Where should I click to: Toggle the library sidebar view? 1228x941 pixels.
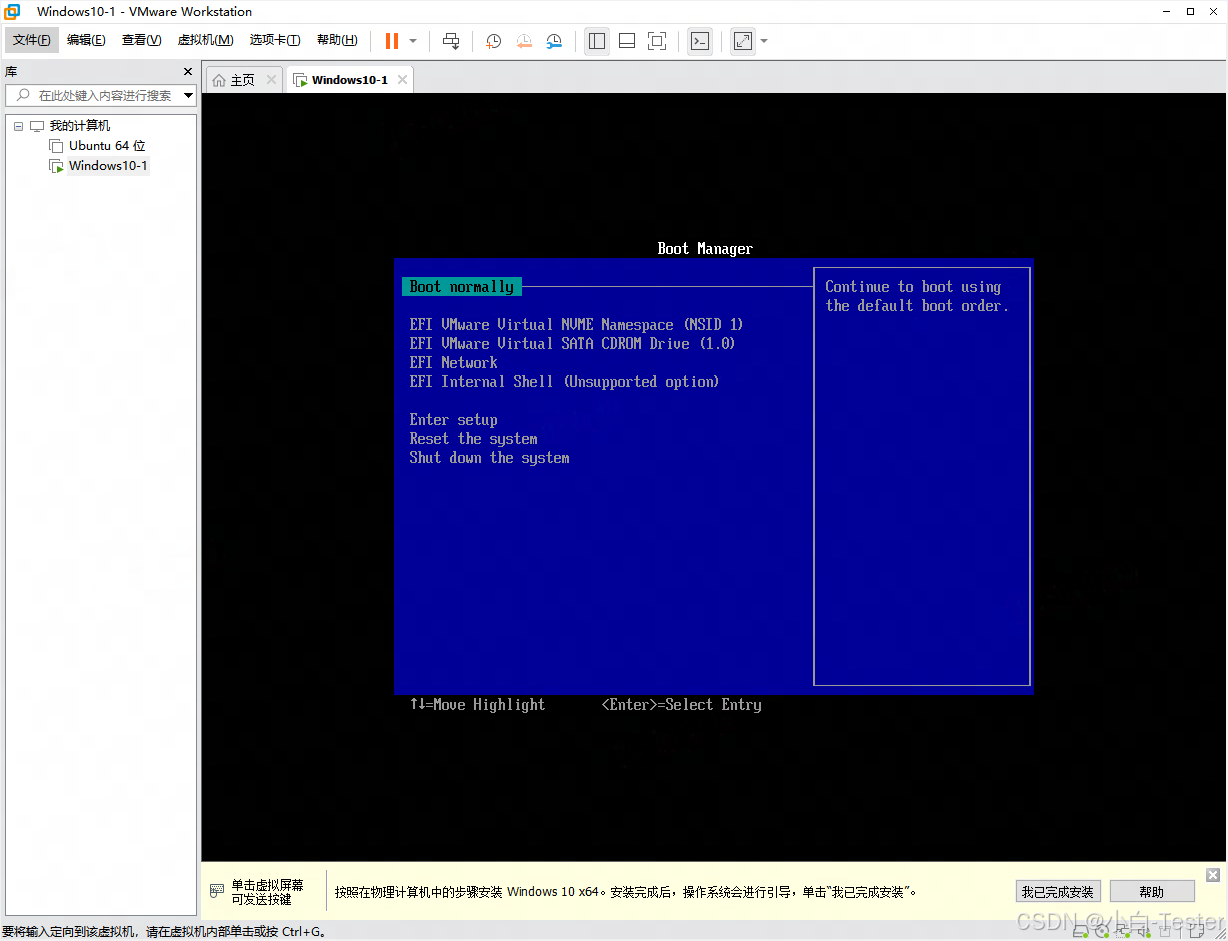(597, 41)
